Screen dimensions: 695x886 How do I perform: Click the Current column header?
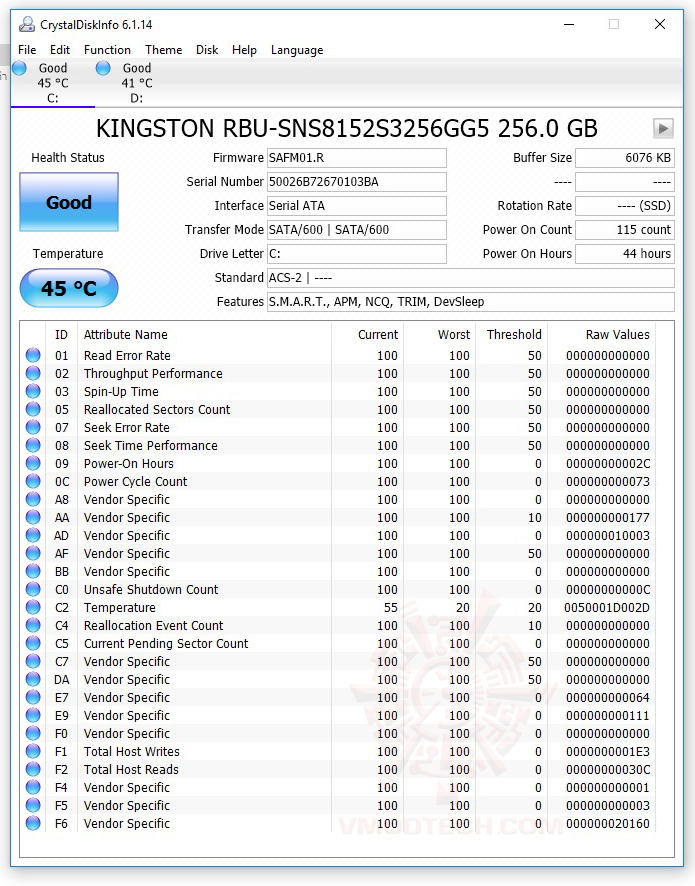378,335
